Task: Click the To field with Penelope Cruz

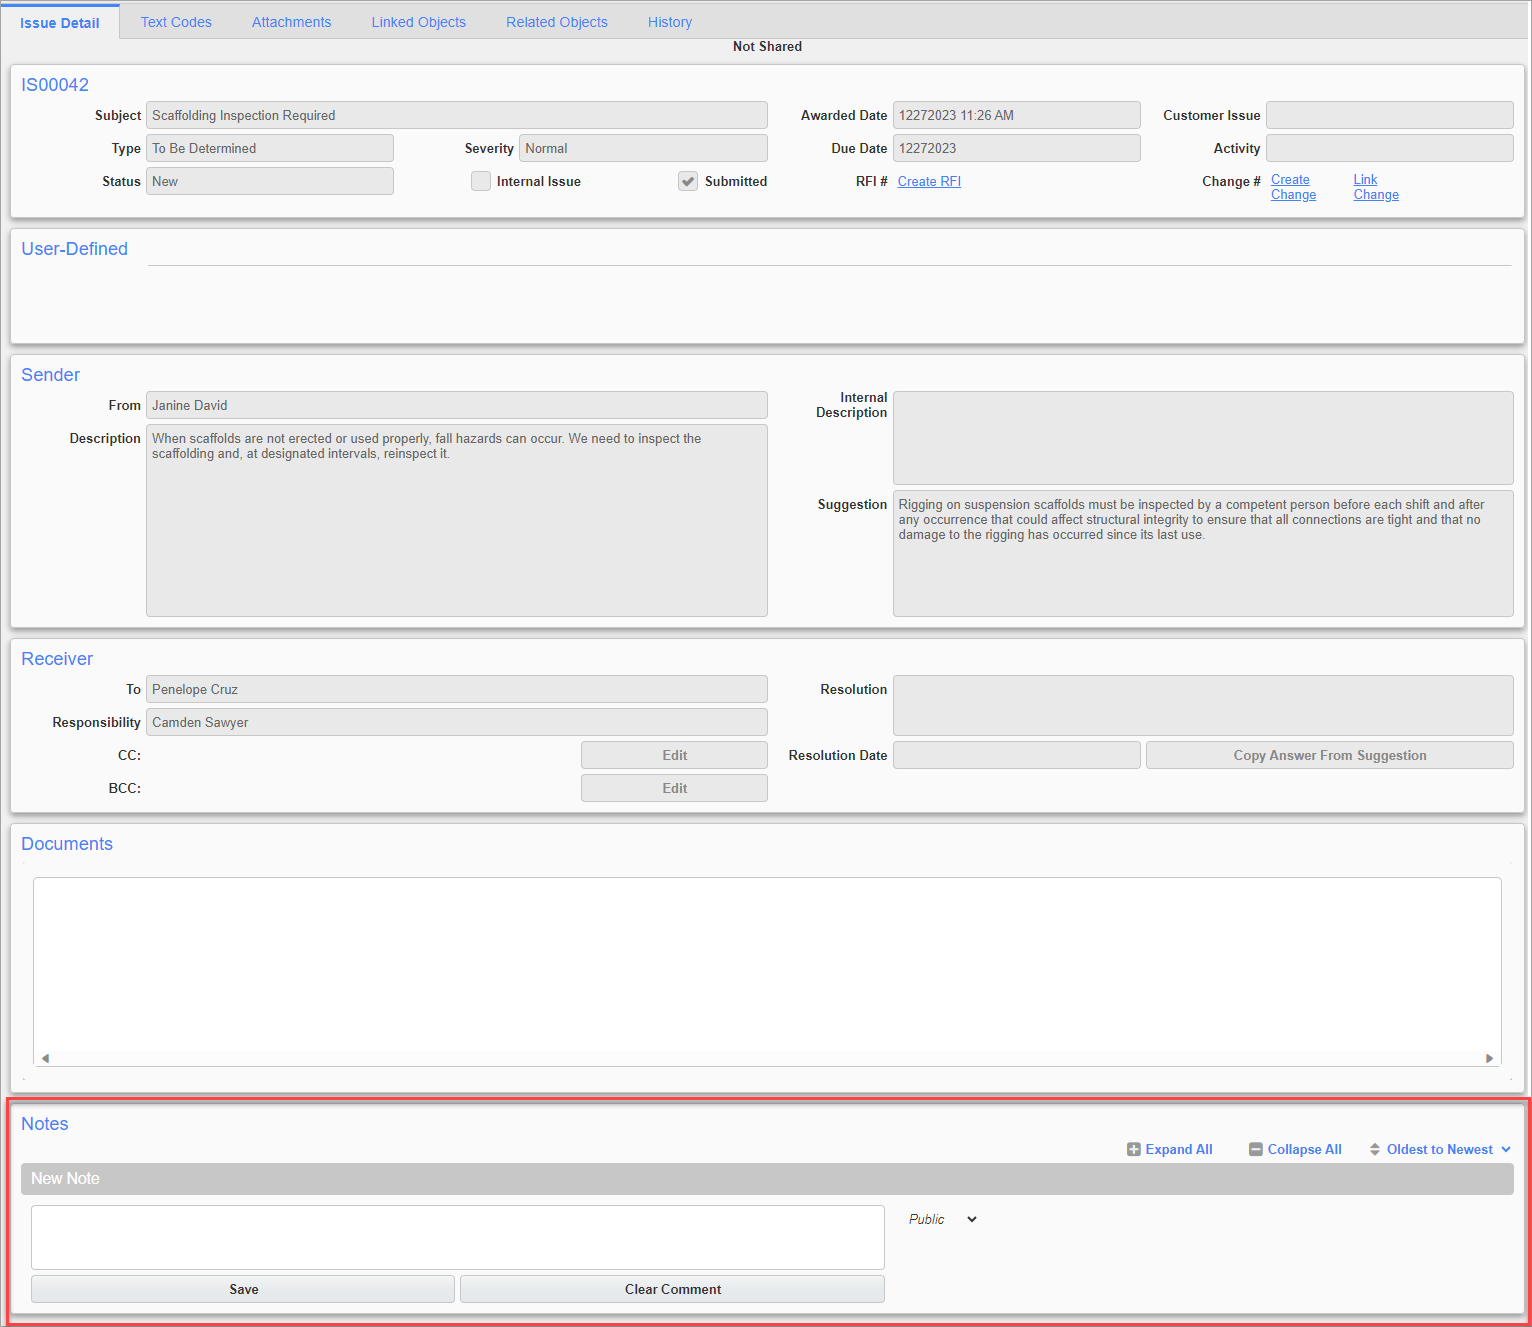Action: click(x=457, y=689)
